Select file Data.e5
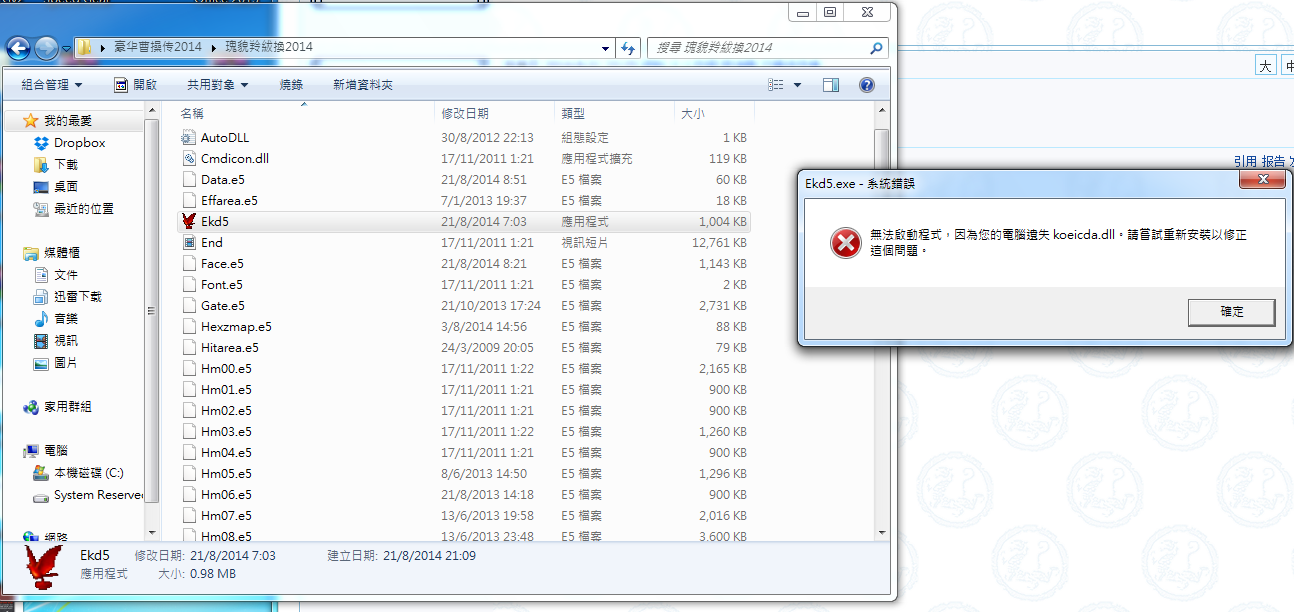 pyautogui.click(x=222, y=179)
